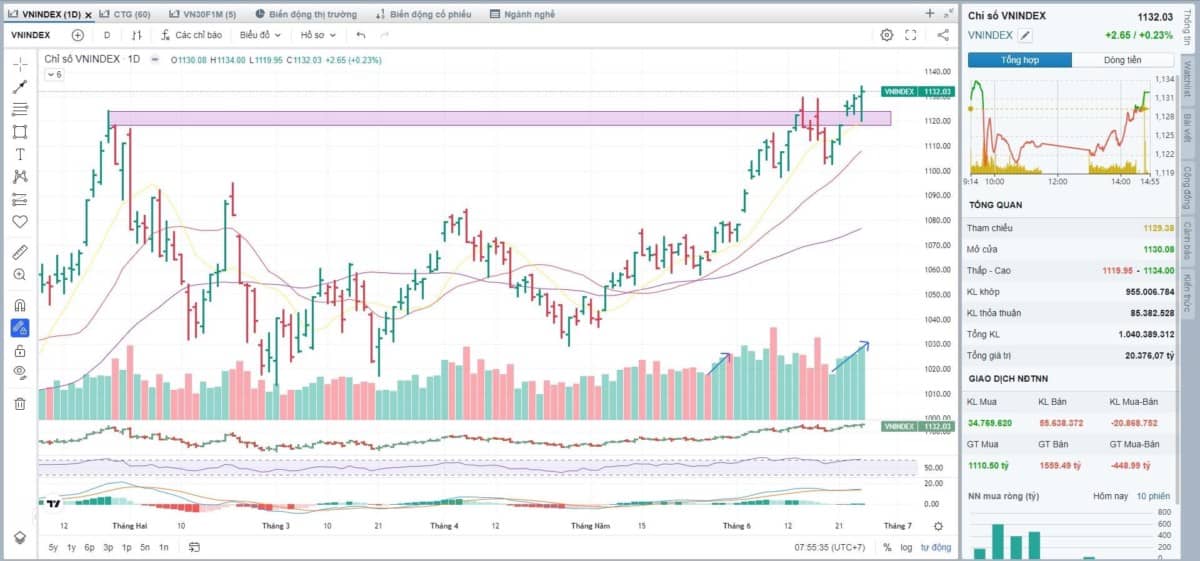Open the object tree layers icon

coord(20,538)
